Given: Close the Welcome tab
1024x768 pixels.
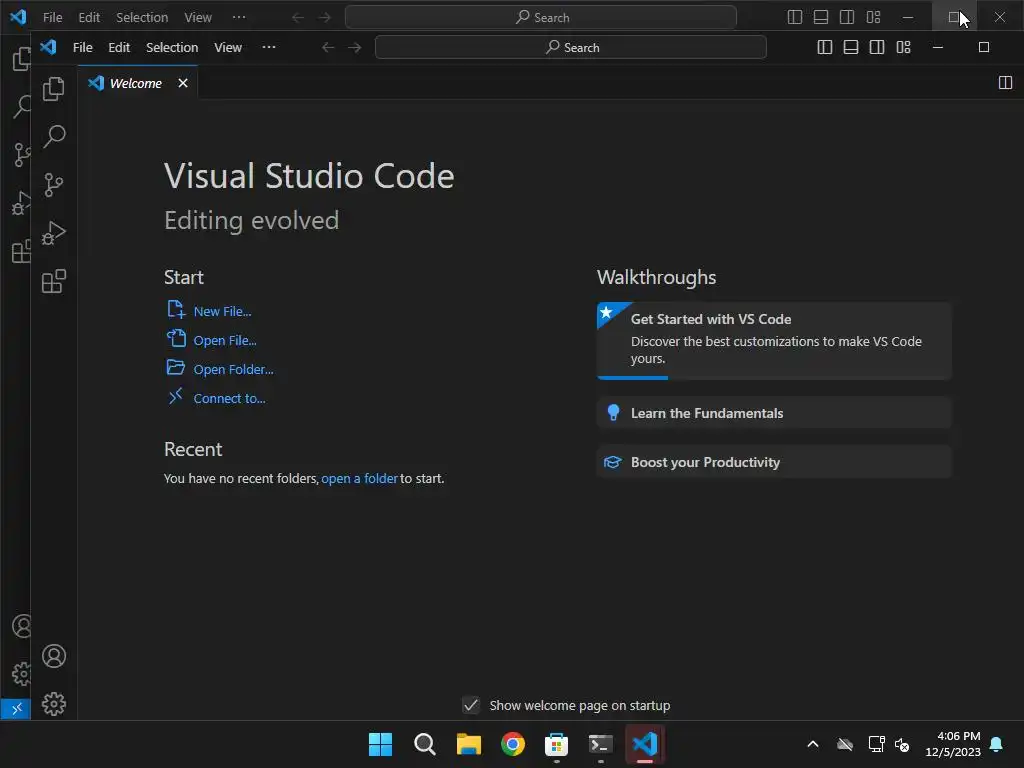Looking at the screenshot, I should (x=183, y=83).
